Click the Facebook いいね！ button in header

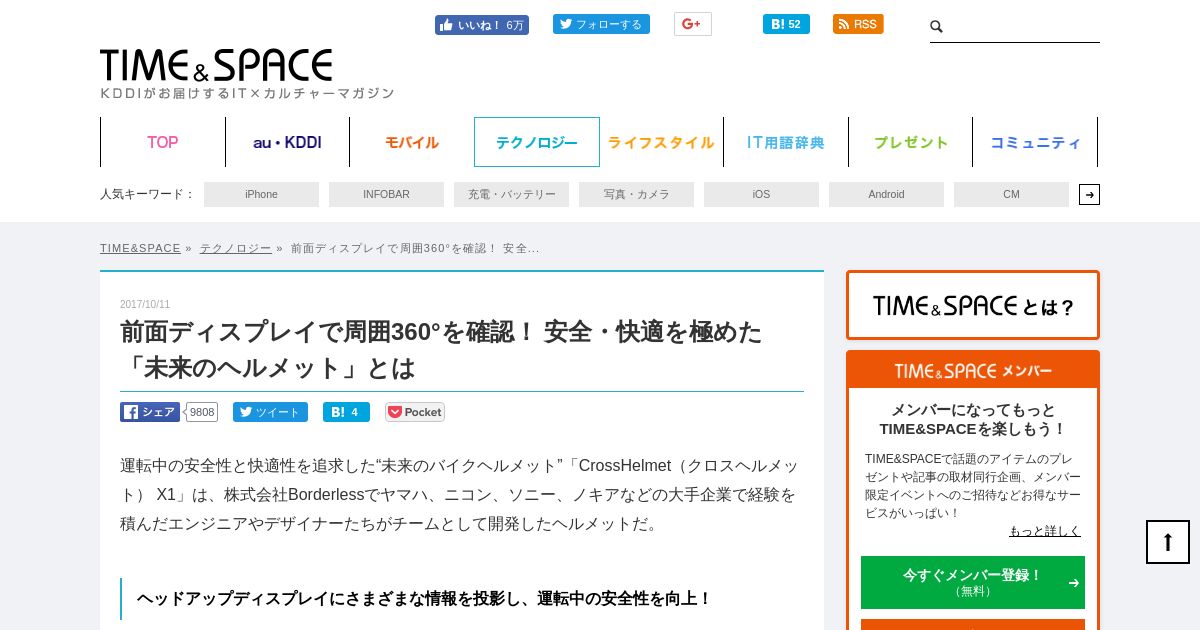click(x=482, y=25)
